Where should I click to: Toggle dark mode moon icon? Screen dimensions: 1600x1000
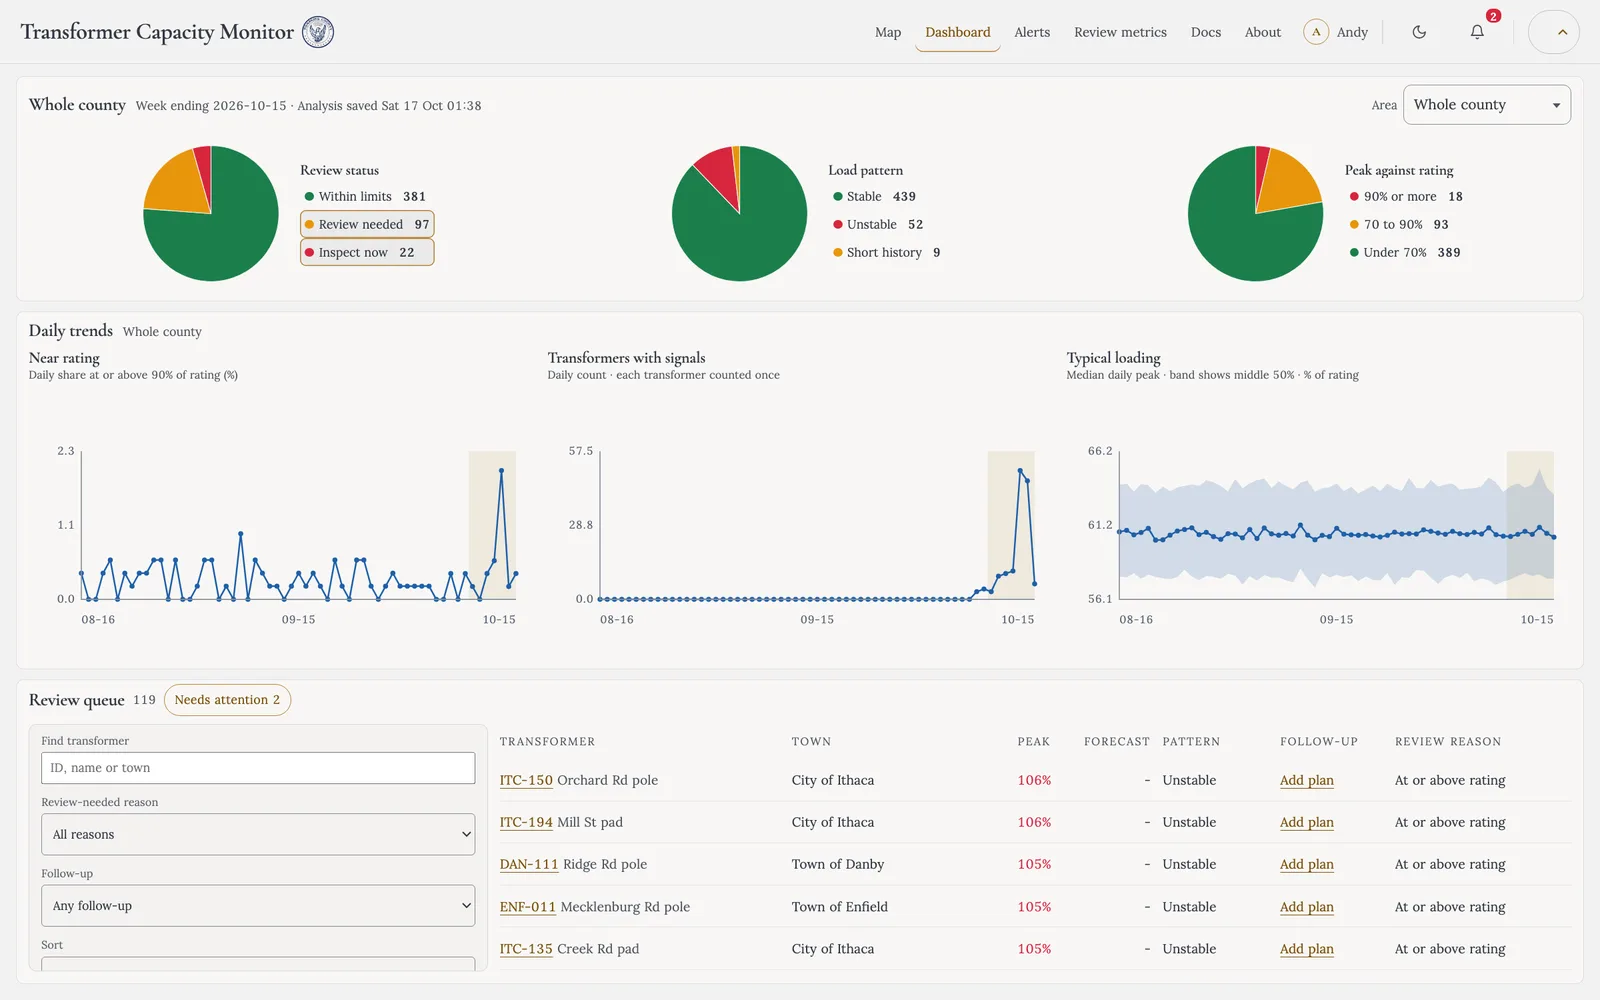(x=1419, y=32)
